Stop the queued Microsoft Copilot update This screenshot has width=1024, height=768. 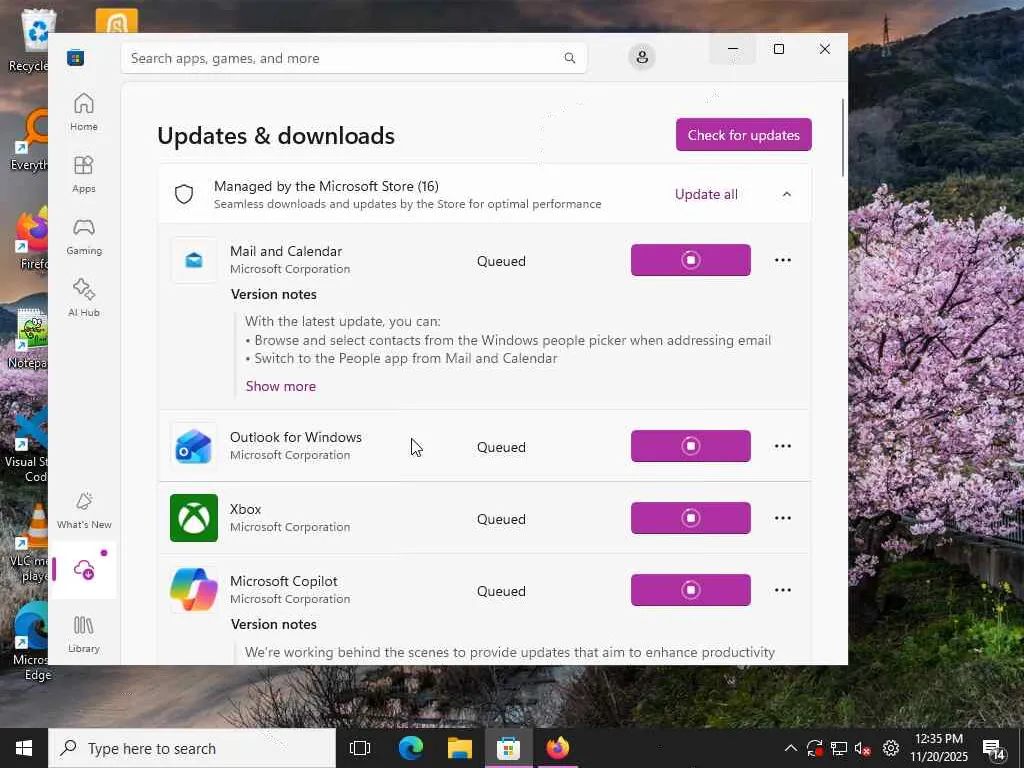click(x=690, y=590)
